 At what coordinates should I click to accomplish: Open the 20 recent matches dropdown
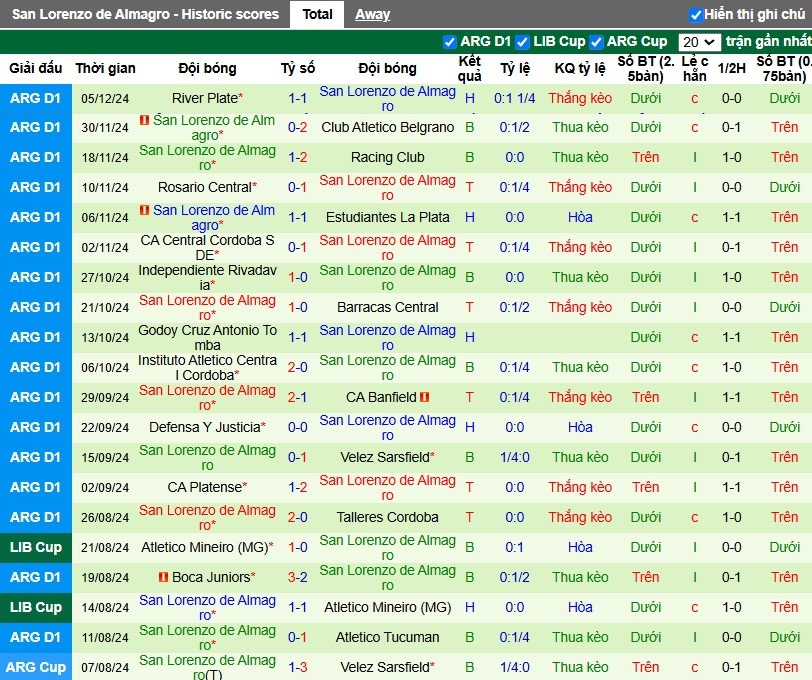pyautogui.click(x=699, y=42)
